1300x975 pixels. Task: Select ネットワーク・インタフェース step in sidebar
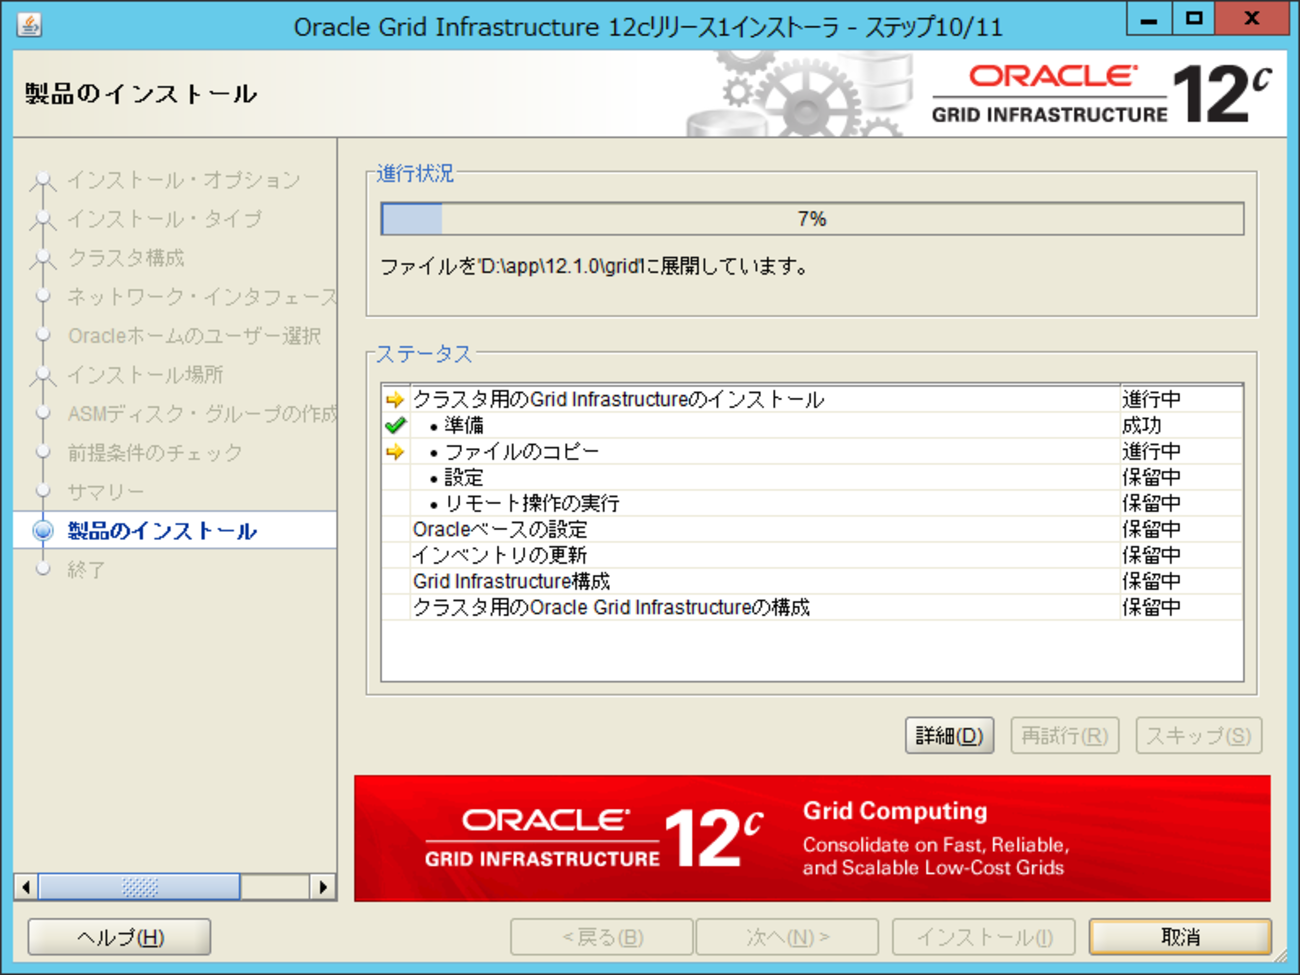tap(202, 297)
